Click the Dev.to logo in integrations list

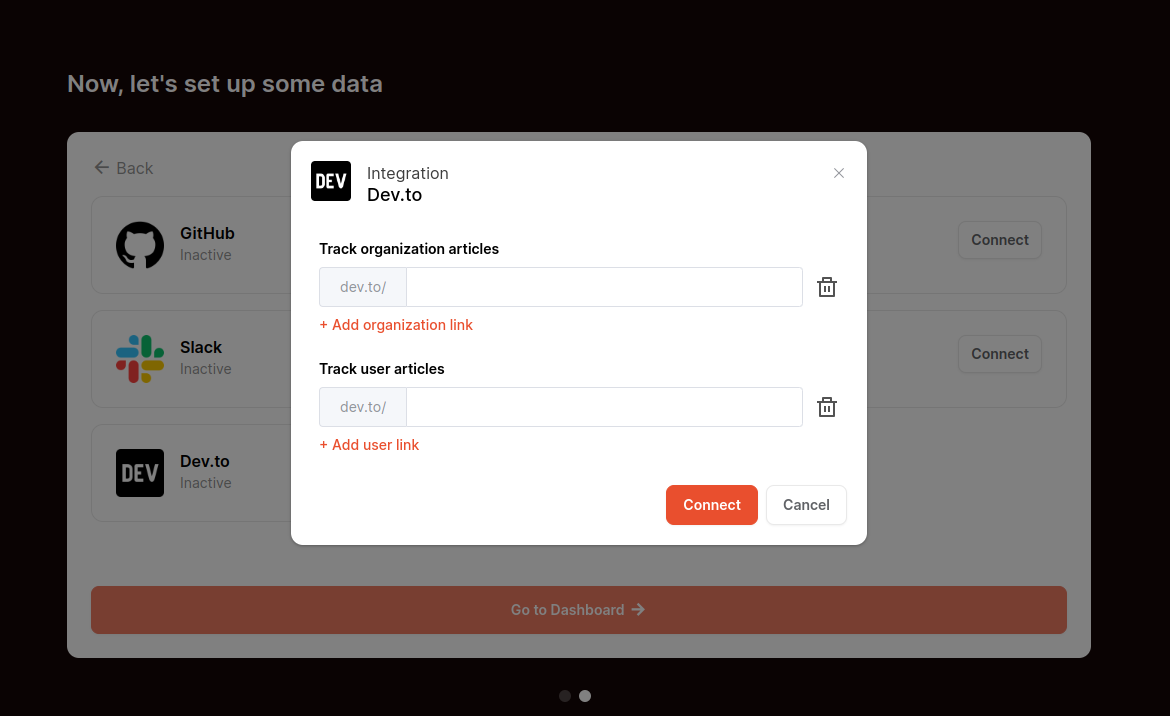140,473
